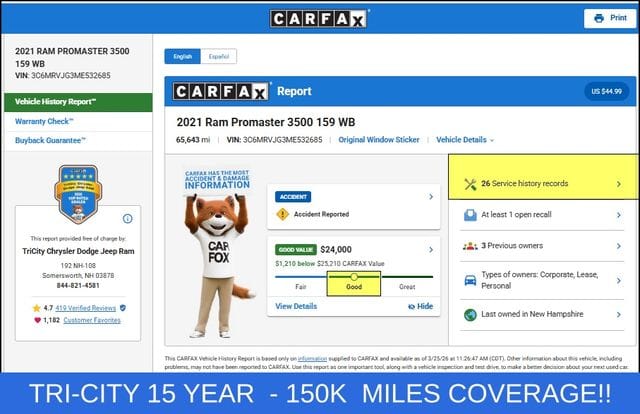This screenshot has height=414, width=640.
Task: Click the car icon for types of owners
Action: pos(470,281)
